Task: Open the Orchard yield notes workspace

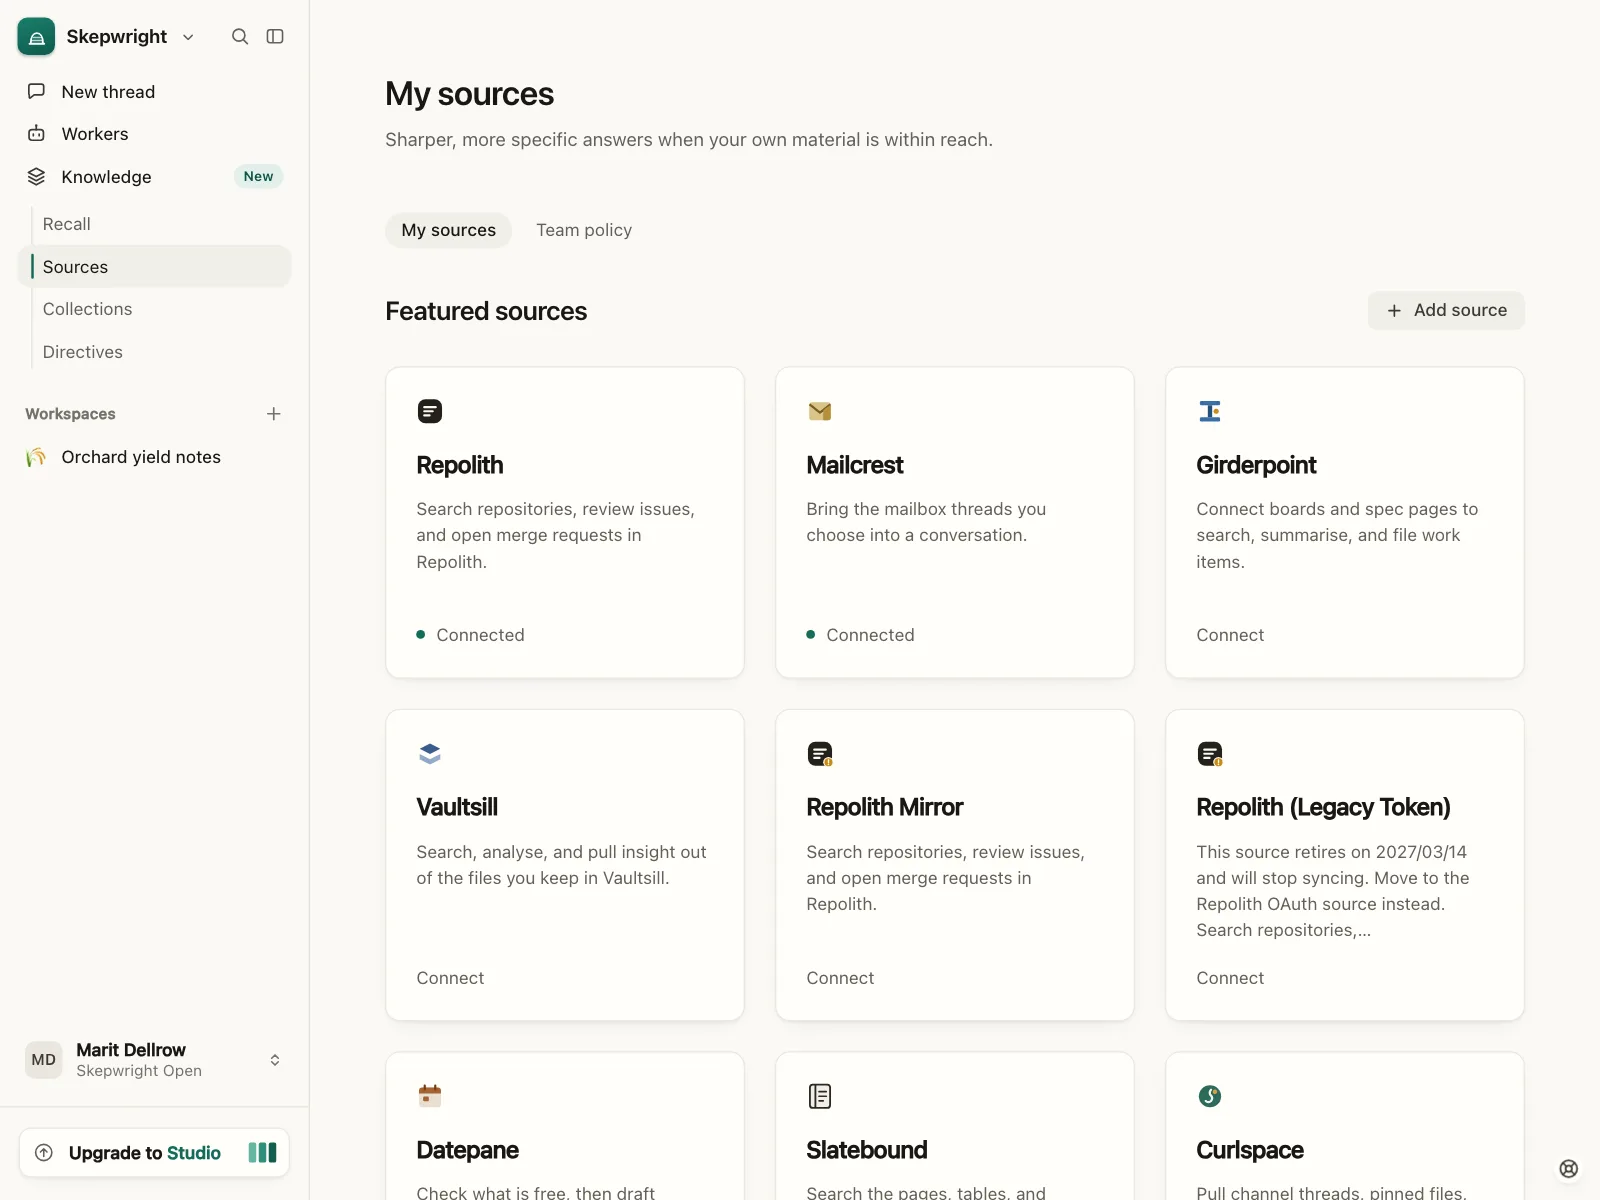Action: pyautogui.click(x=154, y=457)
